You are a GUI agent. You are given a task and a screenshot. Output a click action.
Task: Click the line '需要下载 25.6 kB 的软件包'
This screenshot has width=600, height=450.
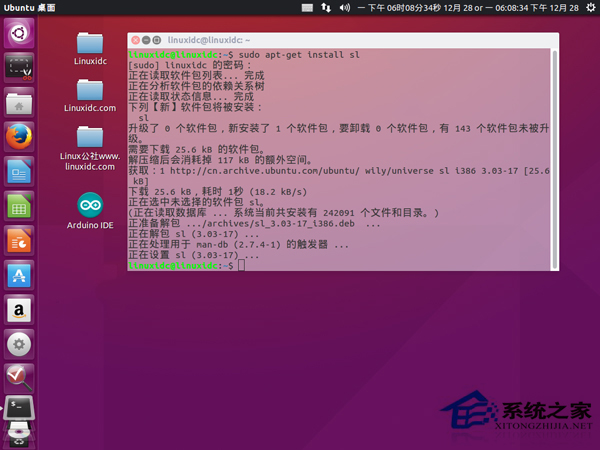point(196,150)
